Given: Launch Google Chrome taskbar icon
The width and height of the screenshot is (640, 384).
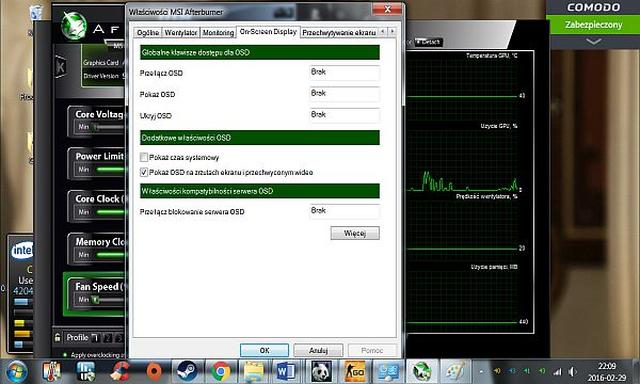Looking at the screenshot, I should [220, 371].
